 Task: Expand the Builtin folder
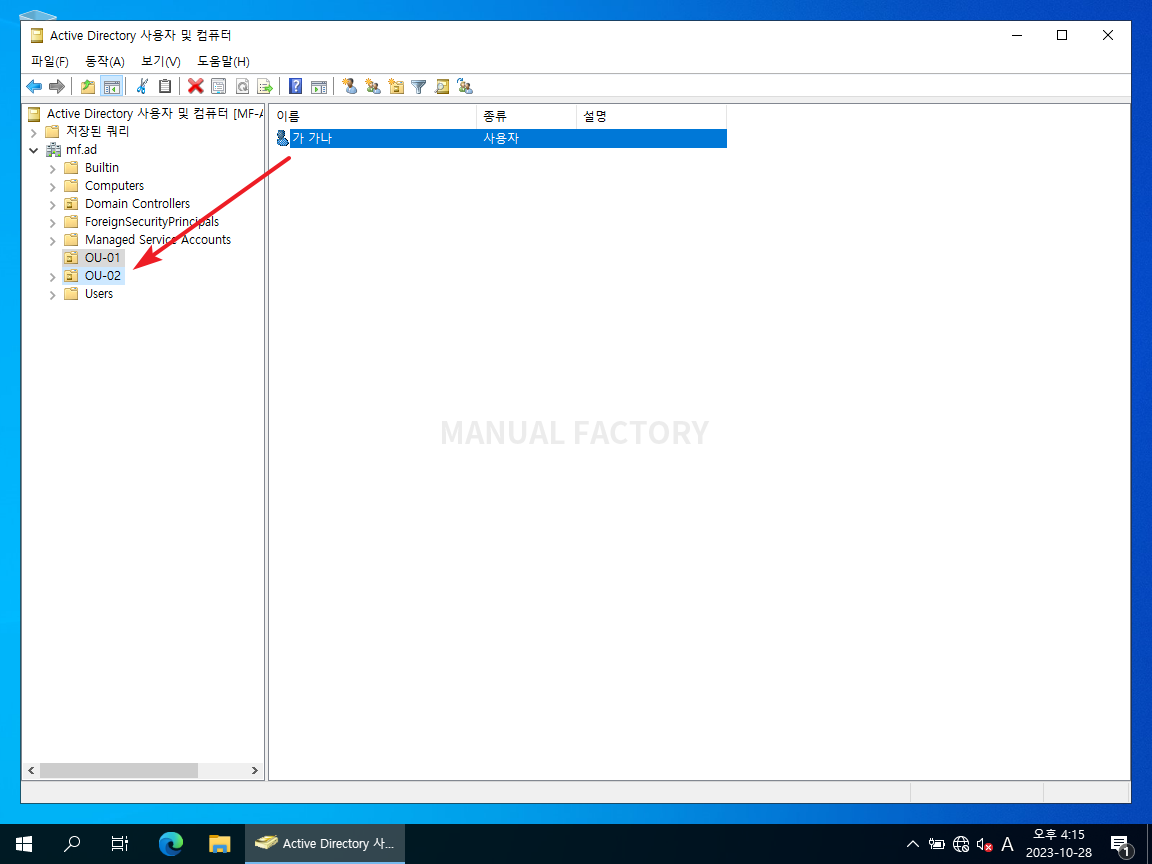point(52,169)
